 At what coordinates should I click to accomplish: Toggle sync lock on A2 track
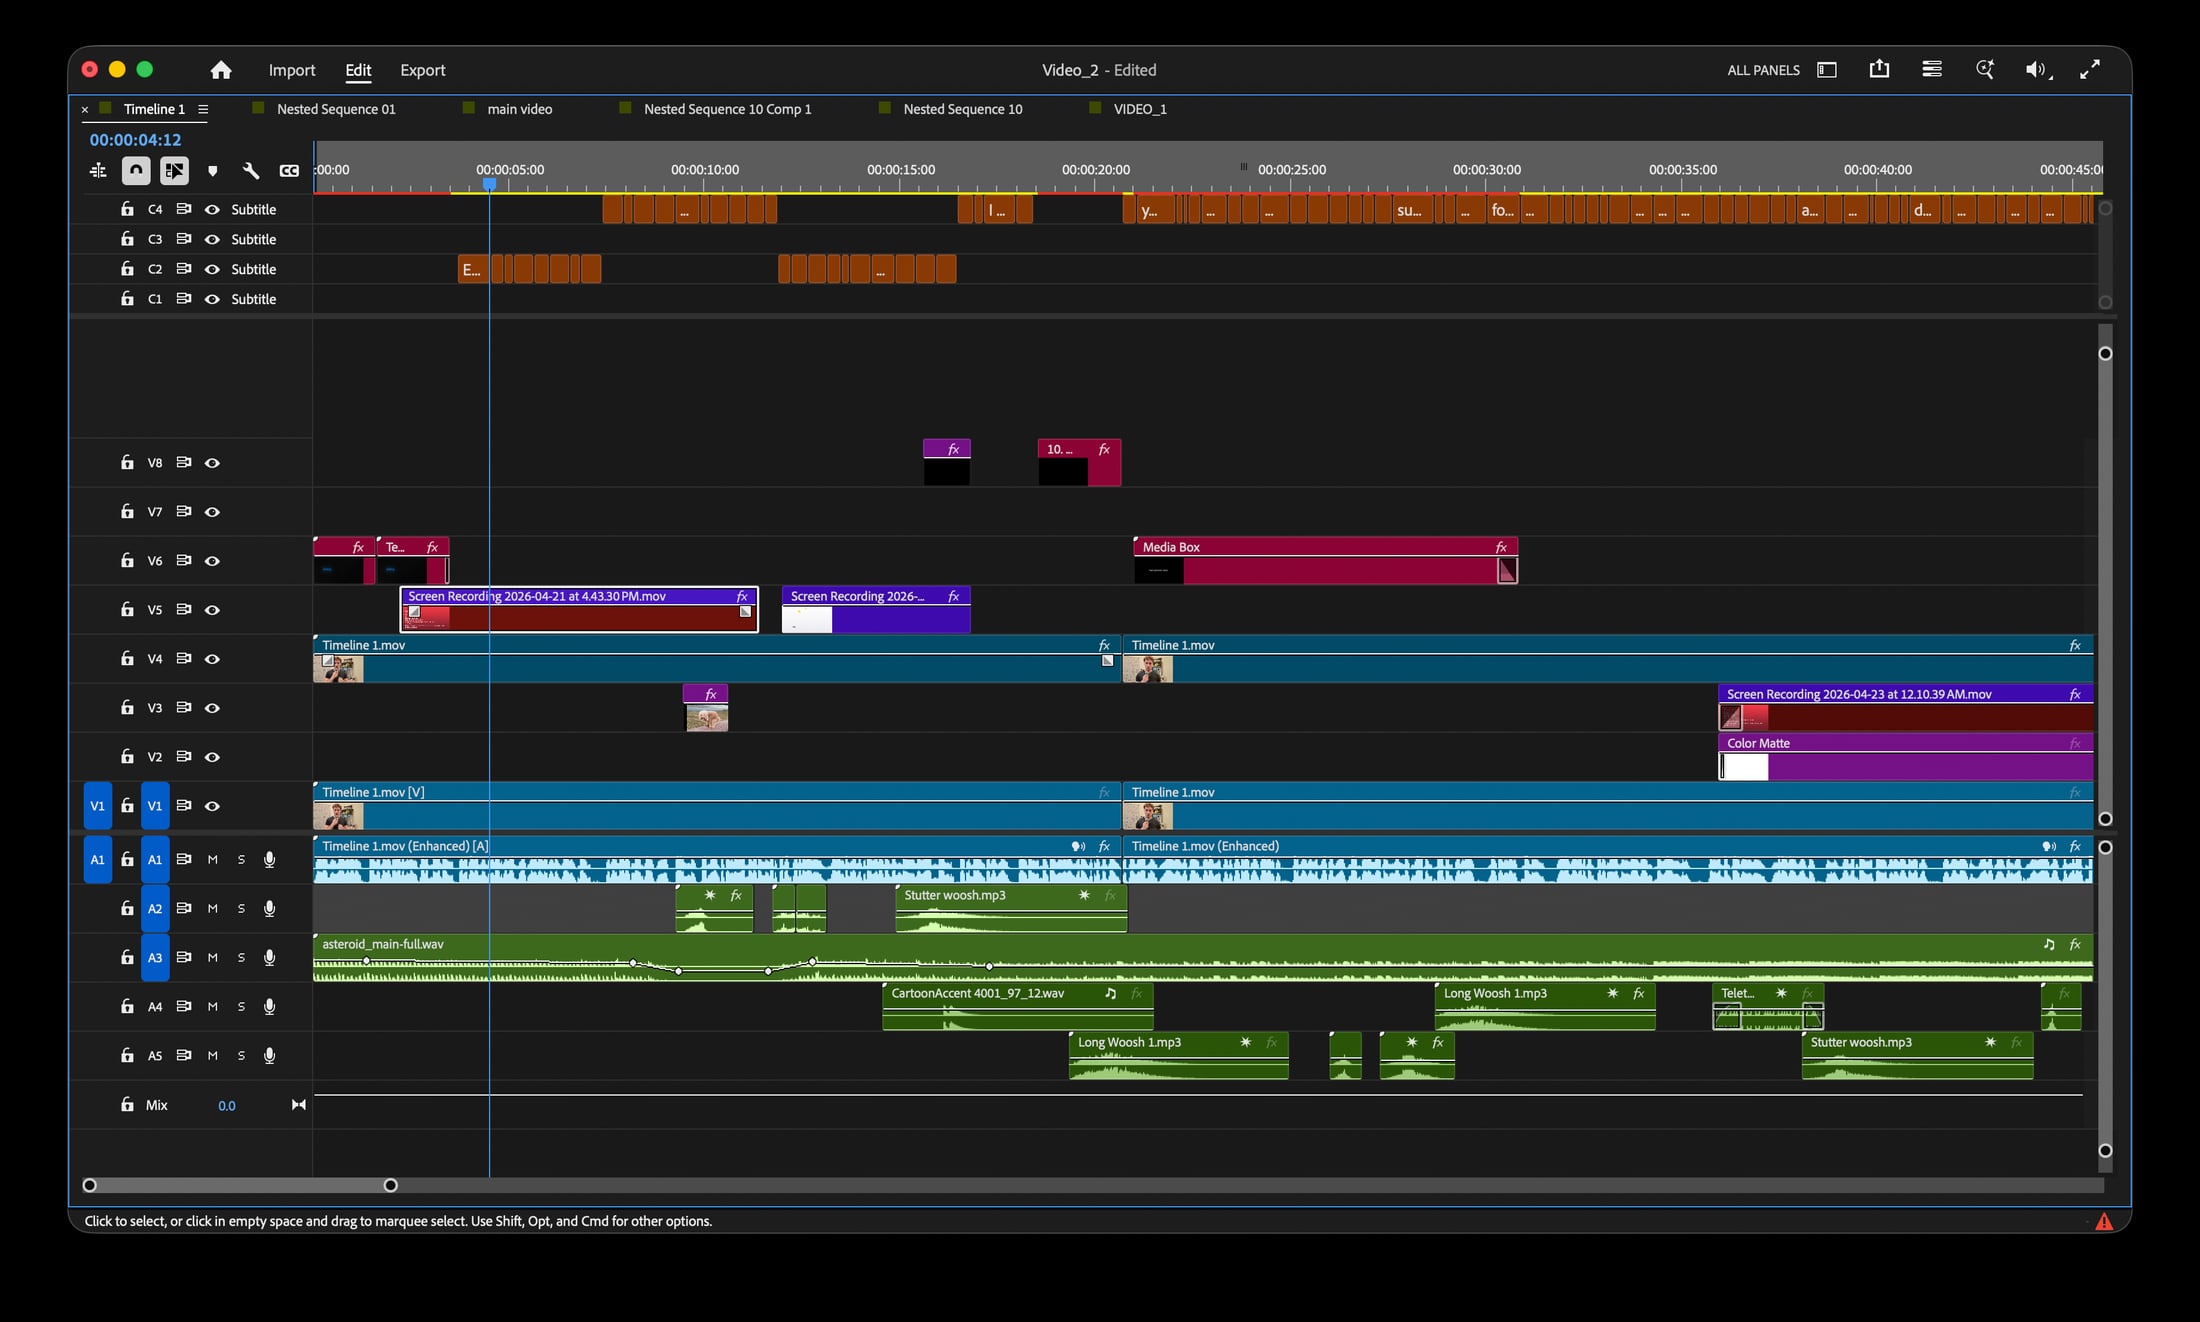click(x=184, y=908)
